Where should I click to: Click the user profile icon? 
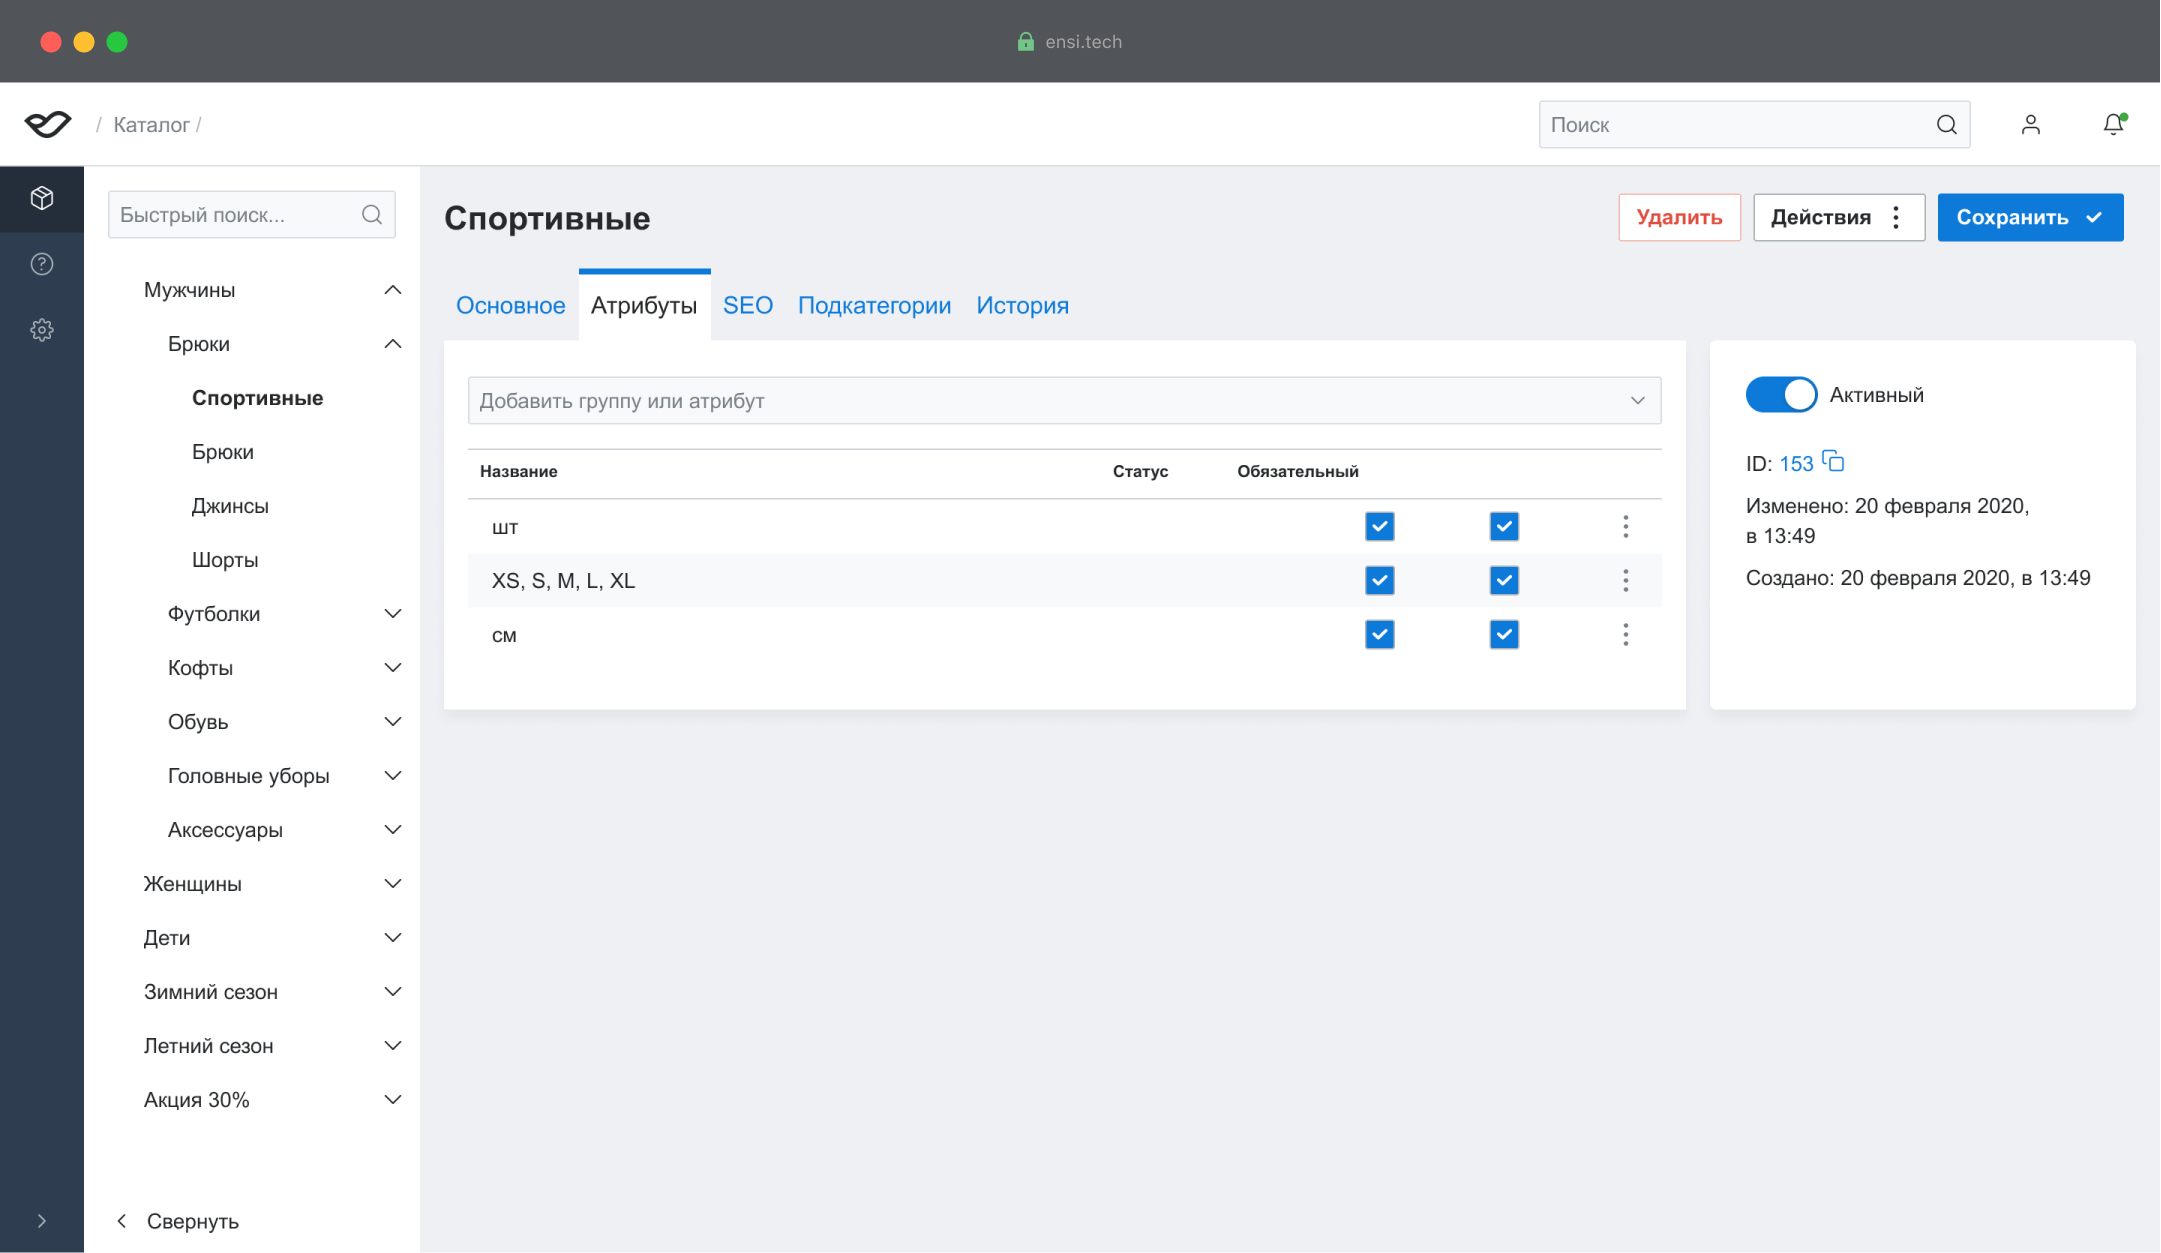pyautogui.click(x=2030, y=124)
